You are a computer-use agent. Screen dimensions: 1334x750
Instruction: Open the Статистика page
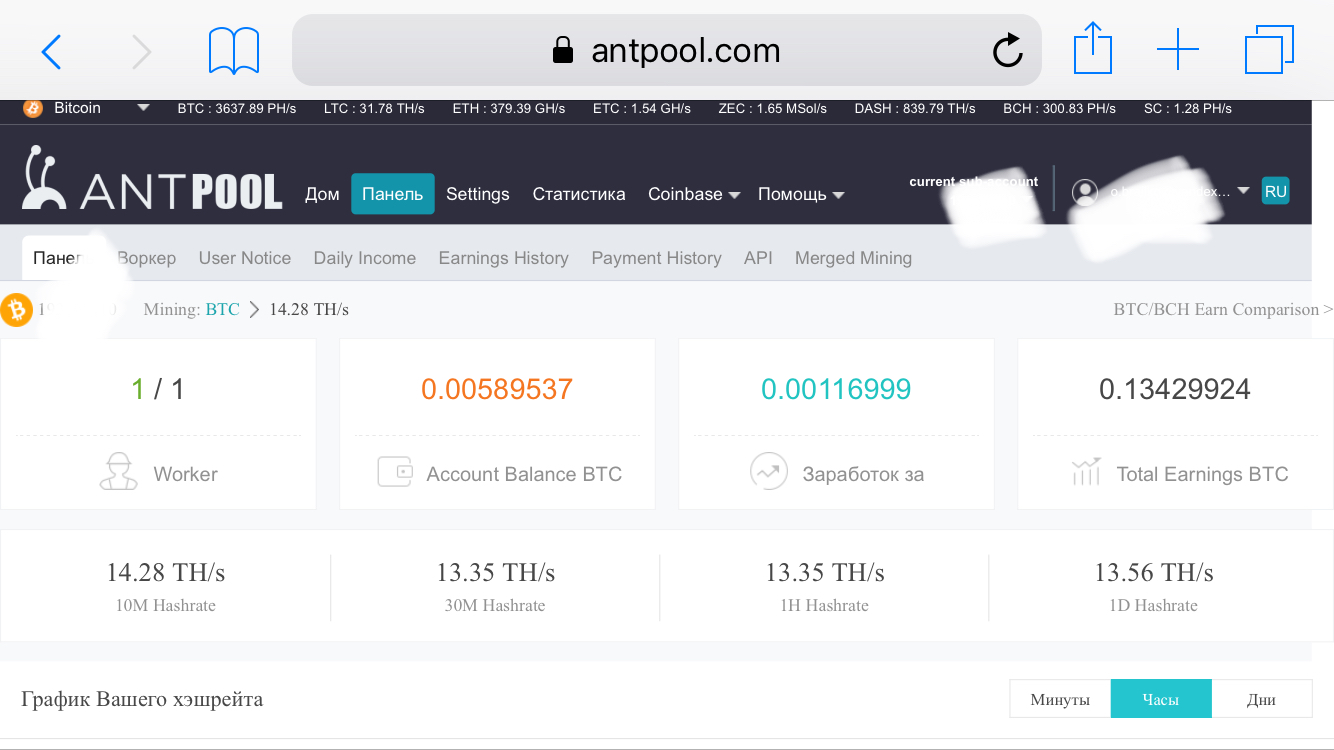point(579,194)
